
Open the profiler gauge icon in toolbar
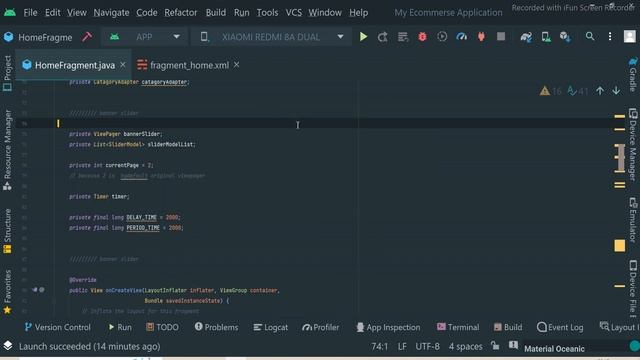point(461,37)
